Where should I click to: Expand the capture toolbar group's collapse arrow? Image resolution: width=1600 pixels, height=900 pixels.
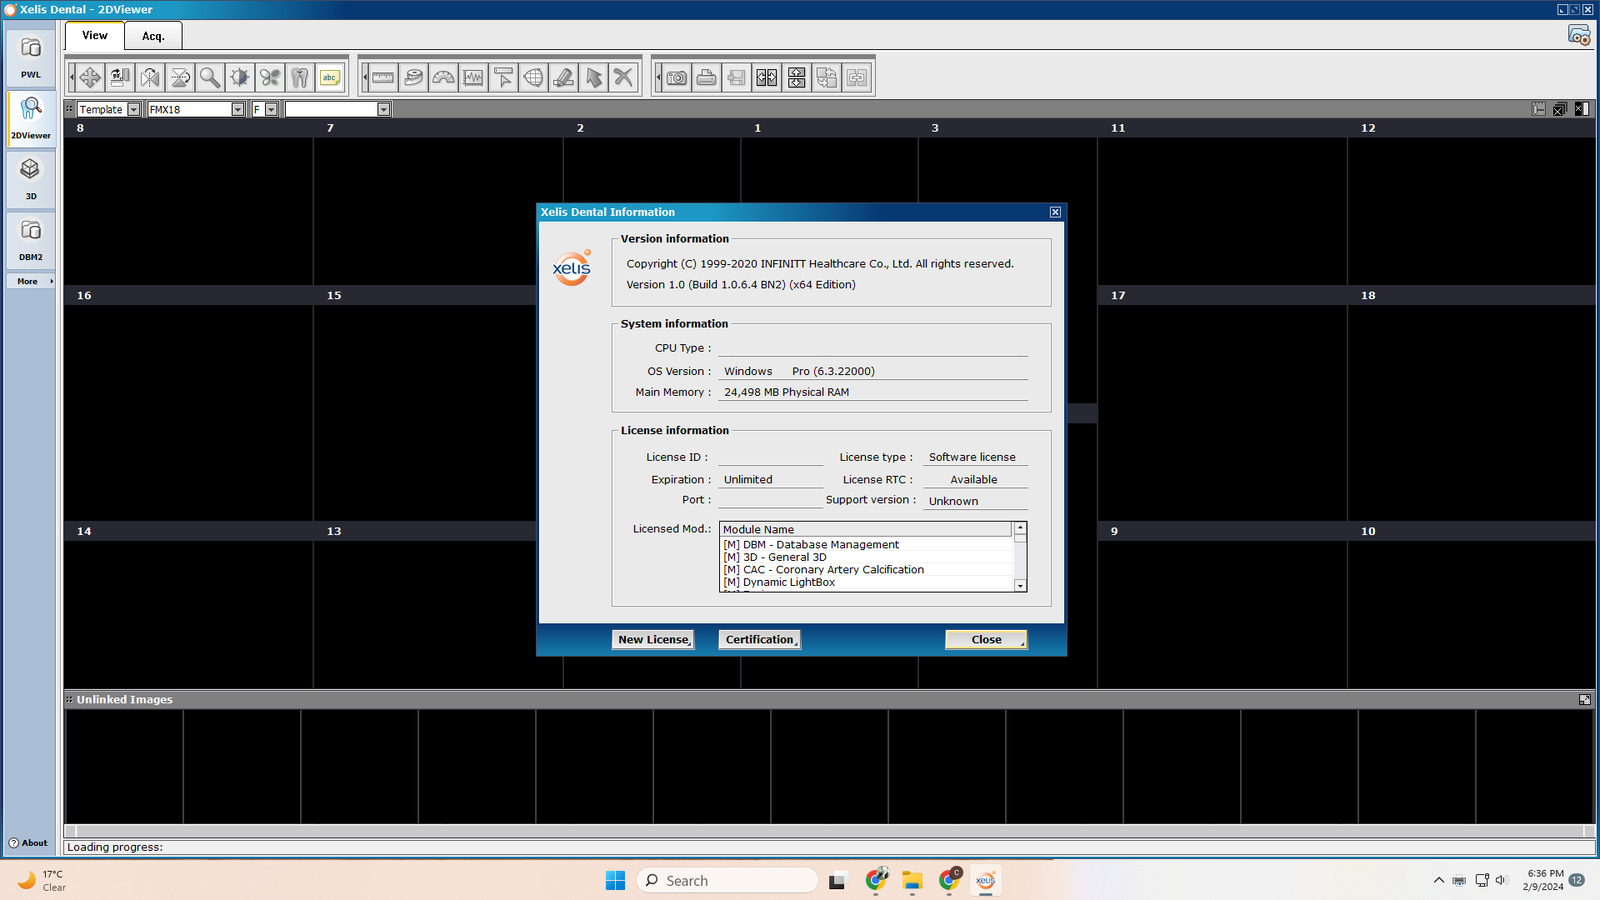point(658,77)
